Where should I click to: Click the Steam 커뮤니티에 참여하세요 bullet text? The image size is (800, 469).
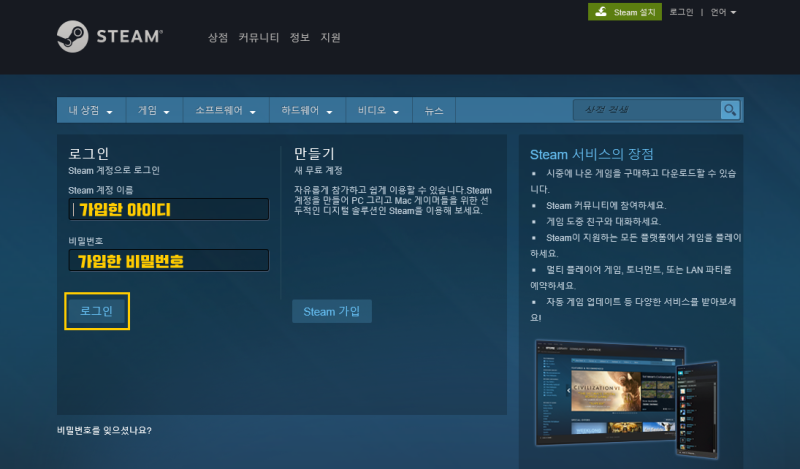[606, 206]
